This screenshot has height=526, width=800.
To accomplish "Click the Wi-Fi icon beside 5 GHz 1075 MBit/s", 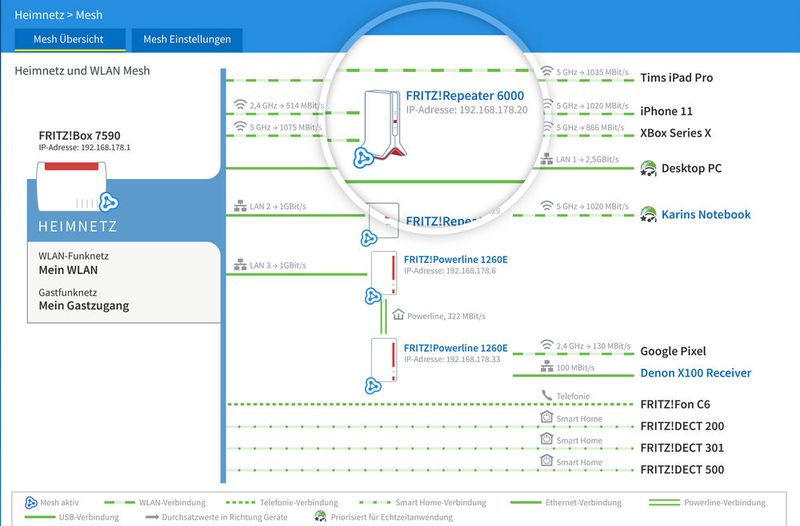I will pyautogui.click(x=240, y=126).
